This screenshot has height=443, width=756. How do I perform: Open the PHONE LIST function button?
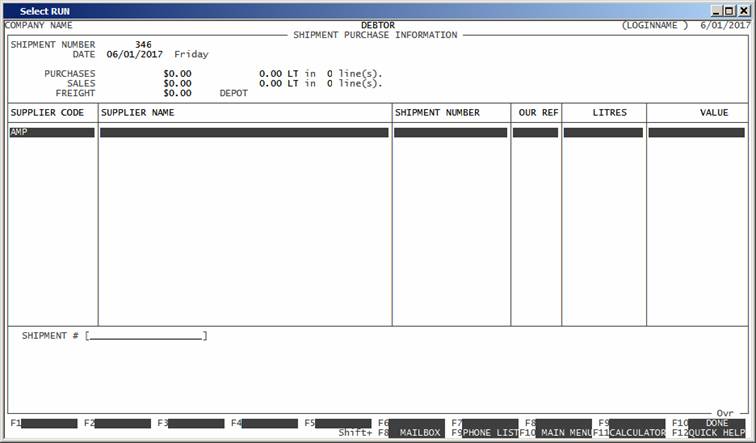[x=490, y=433]
